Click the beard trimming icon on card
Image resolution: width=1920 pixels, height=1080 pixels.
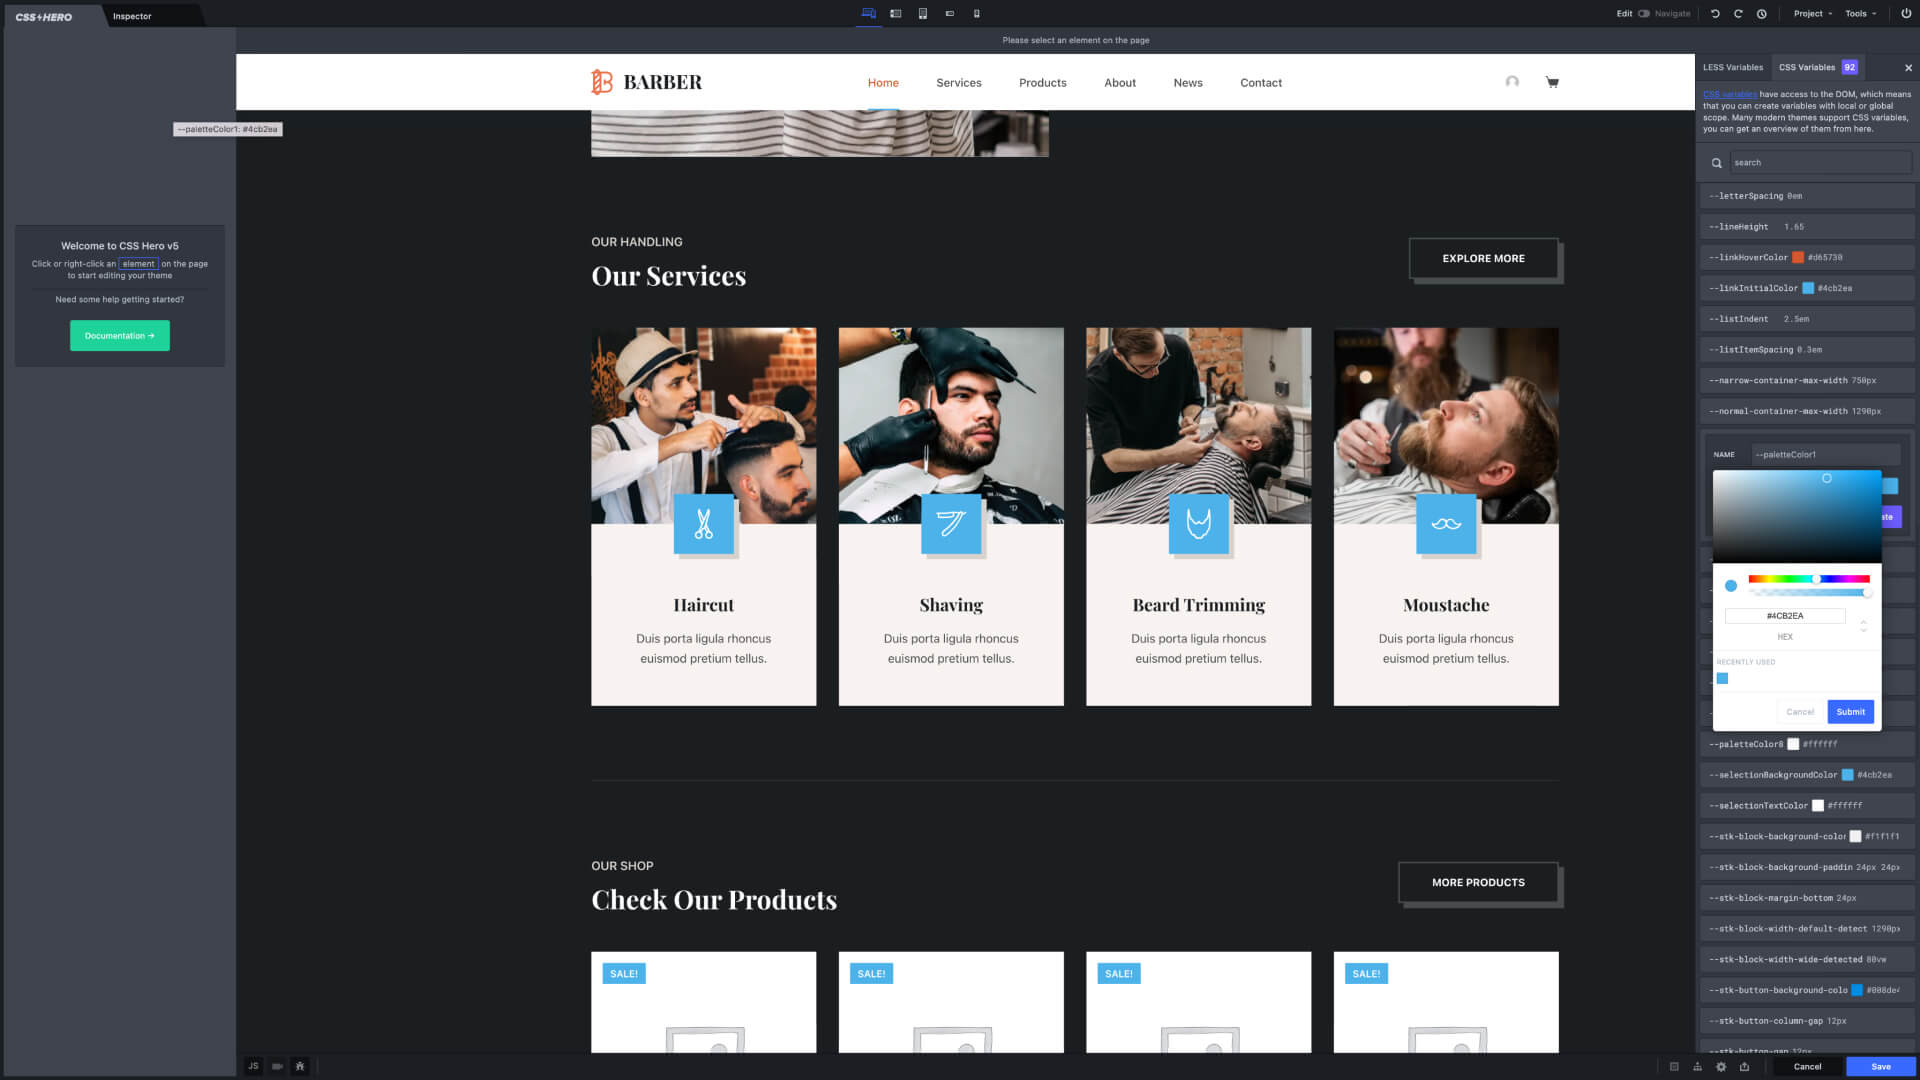[1197, 524]
